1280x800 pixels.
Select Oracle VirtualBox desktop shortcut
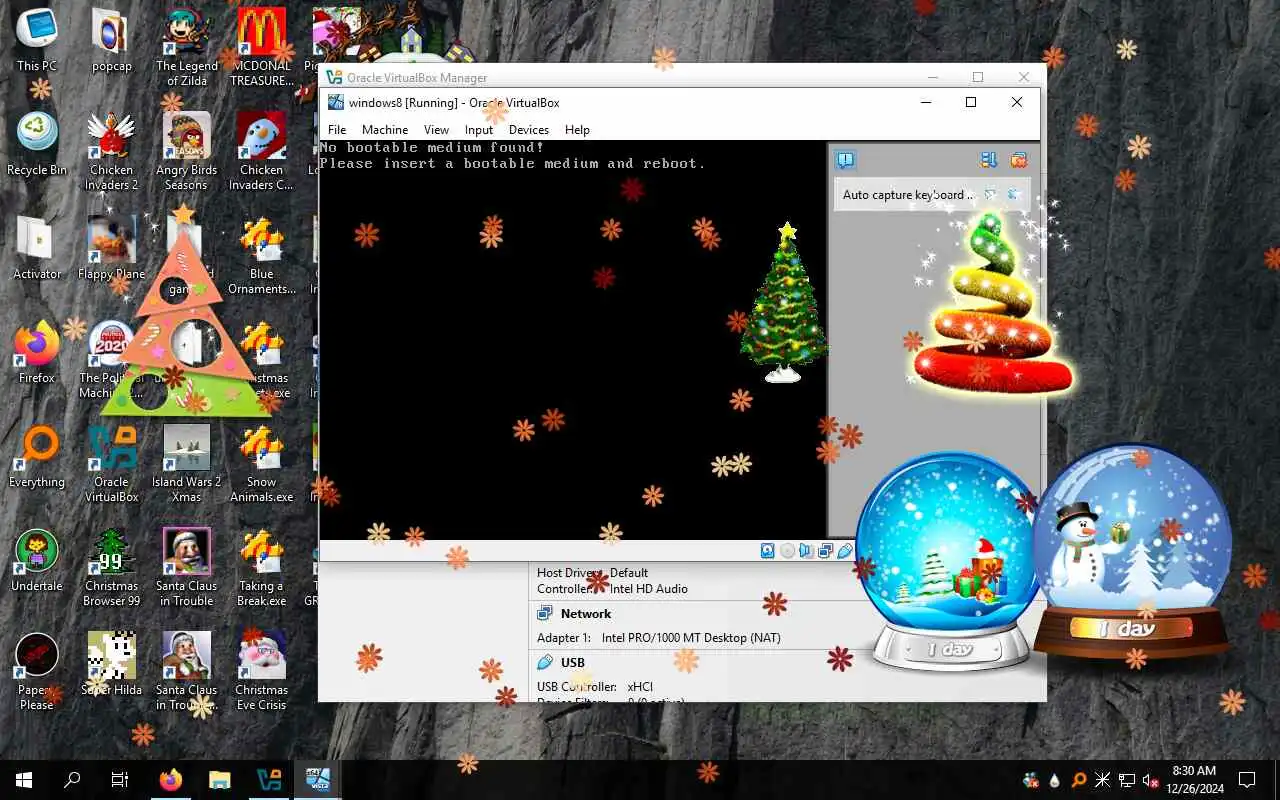pyautogui.click(x=112, y=463)
